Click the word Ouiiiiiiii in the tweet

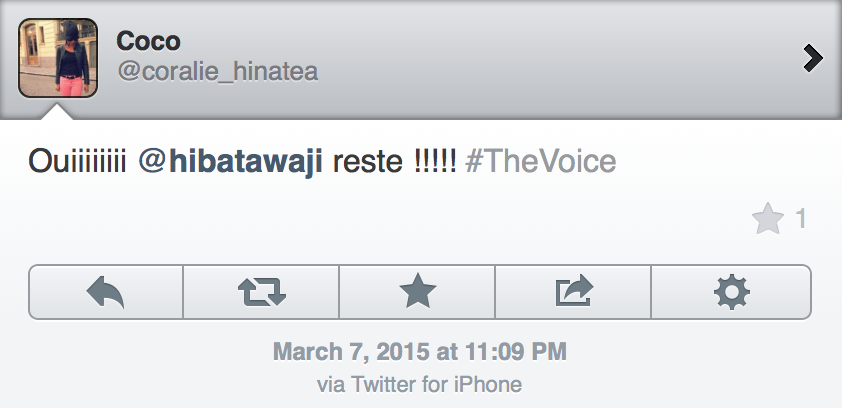pyautogui.click(x=77, y=163)
